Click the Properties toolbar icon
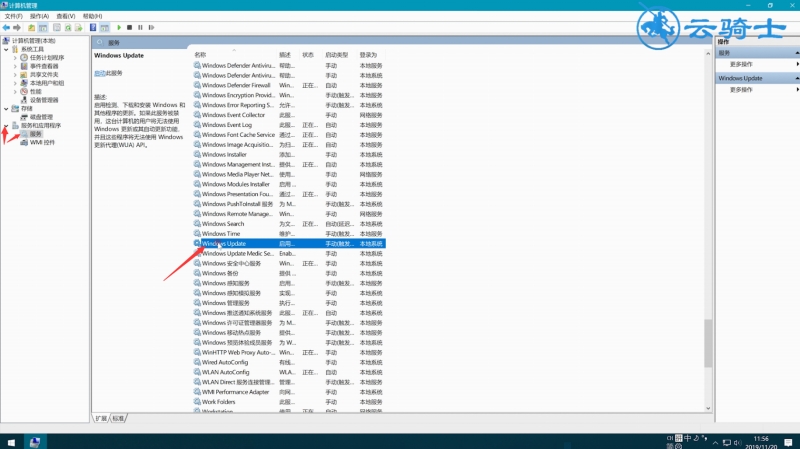800x449 pixels. [57, 28]
